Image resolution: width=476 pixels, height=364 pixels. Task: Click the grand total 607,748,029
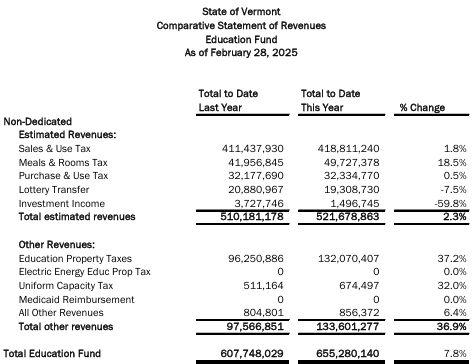(252, 354)
